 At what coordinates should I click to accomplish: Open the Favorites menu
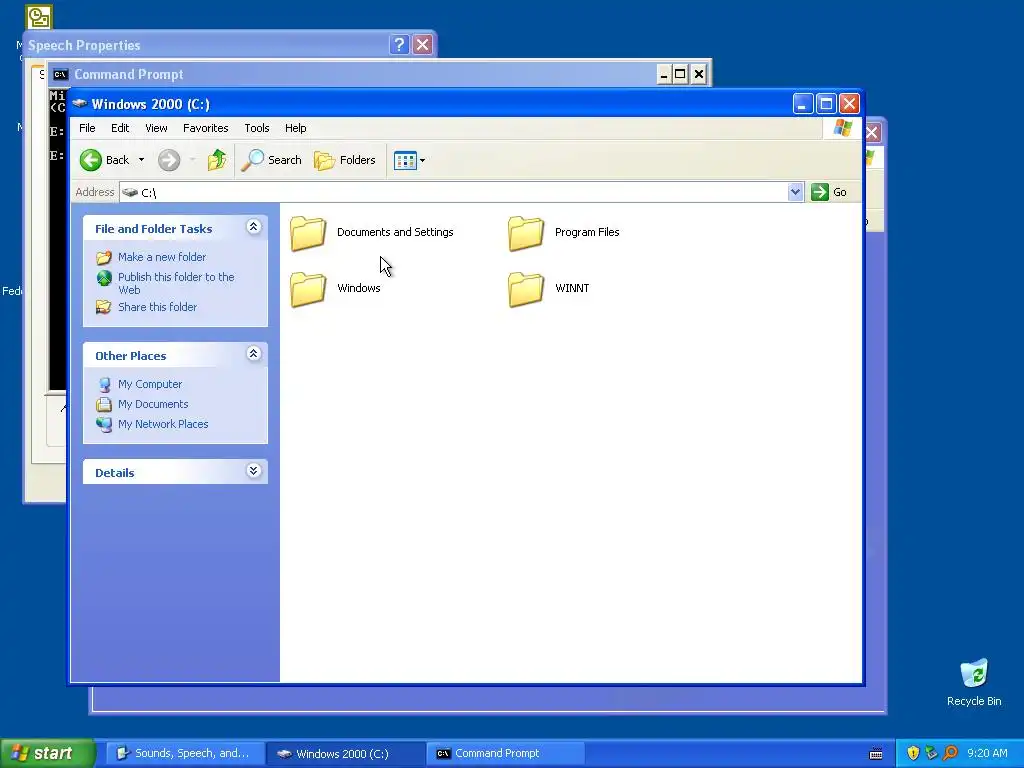tap(206, 128)
